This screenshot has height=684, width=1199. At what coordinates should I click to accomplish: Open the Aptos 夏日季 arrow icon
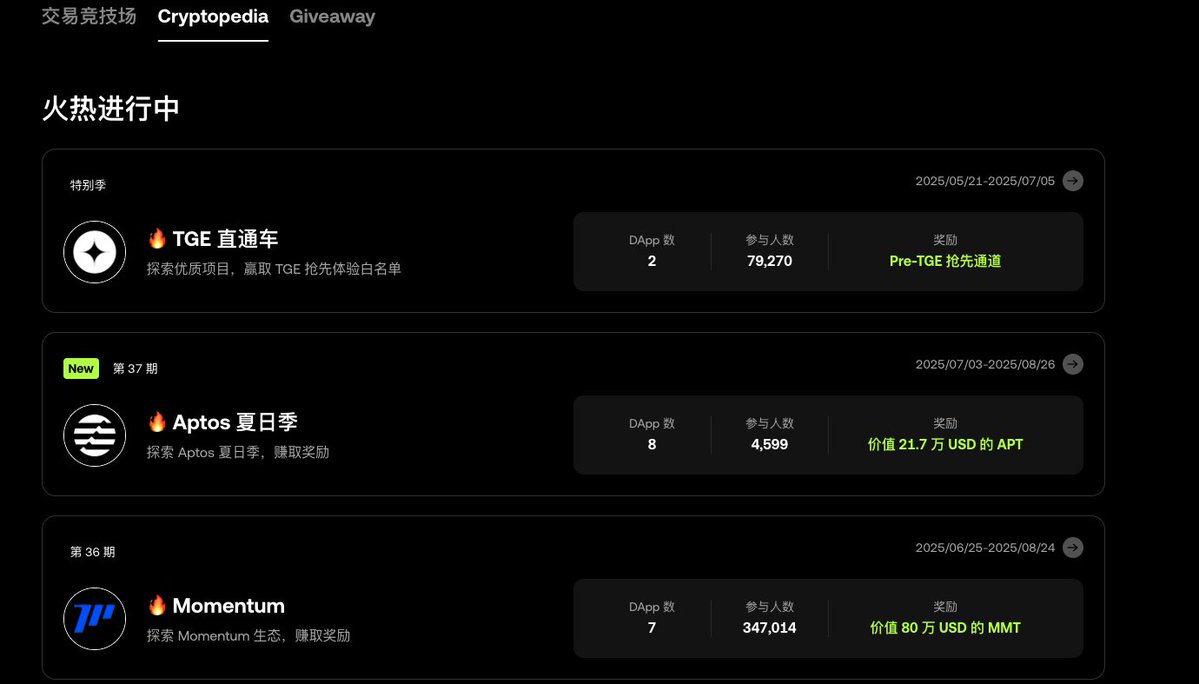coord(1073,365)
